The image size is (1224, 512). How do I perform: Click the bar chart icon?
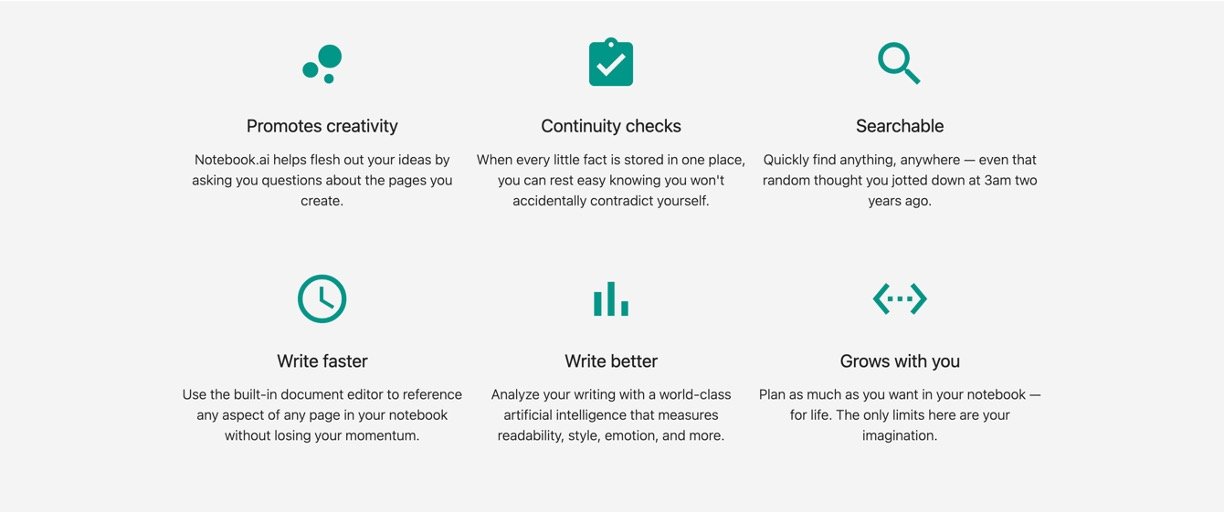(x=611, y=298)
